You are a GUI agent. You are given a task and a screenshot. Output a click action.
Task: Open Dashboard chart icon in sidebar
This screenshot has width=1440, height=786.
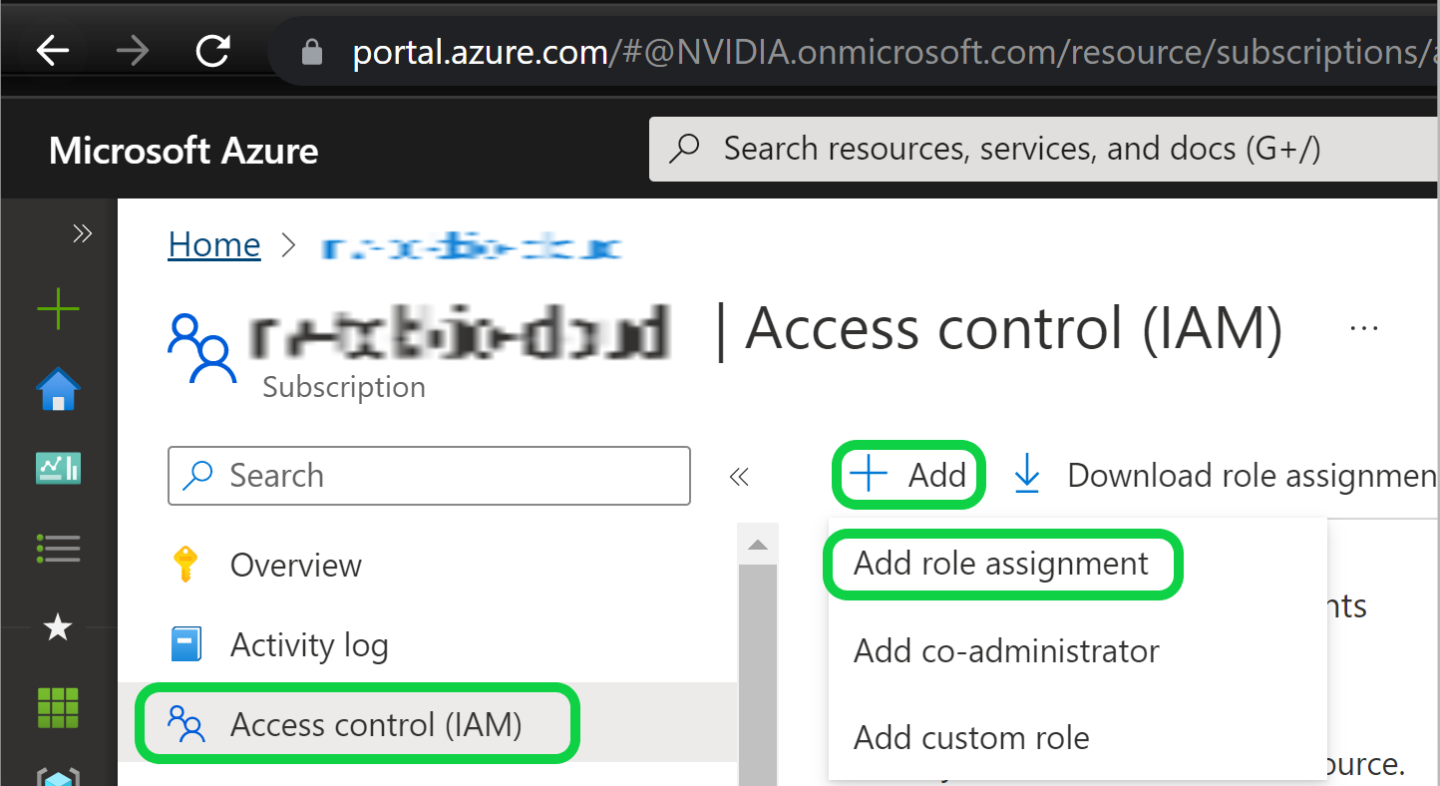click(58, 468)
